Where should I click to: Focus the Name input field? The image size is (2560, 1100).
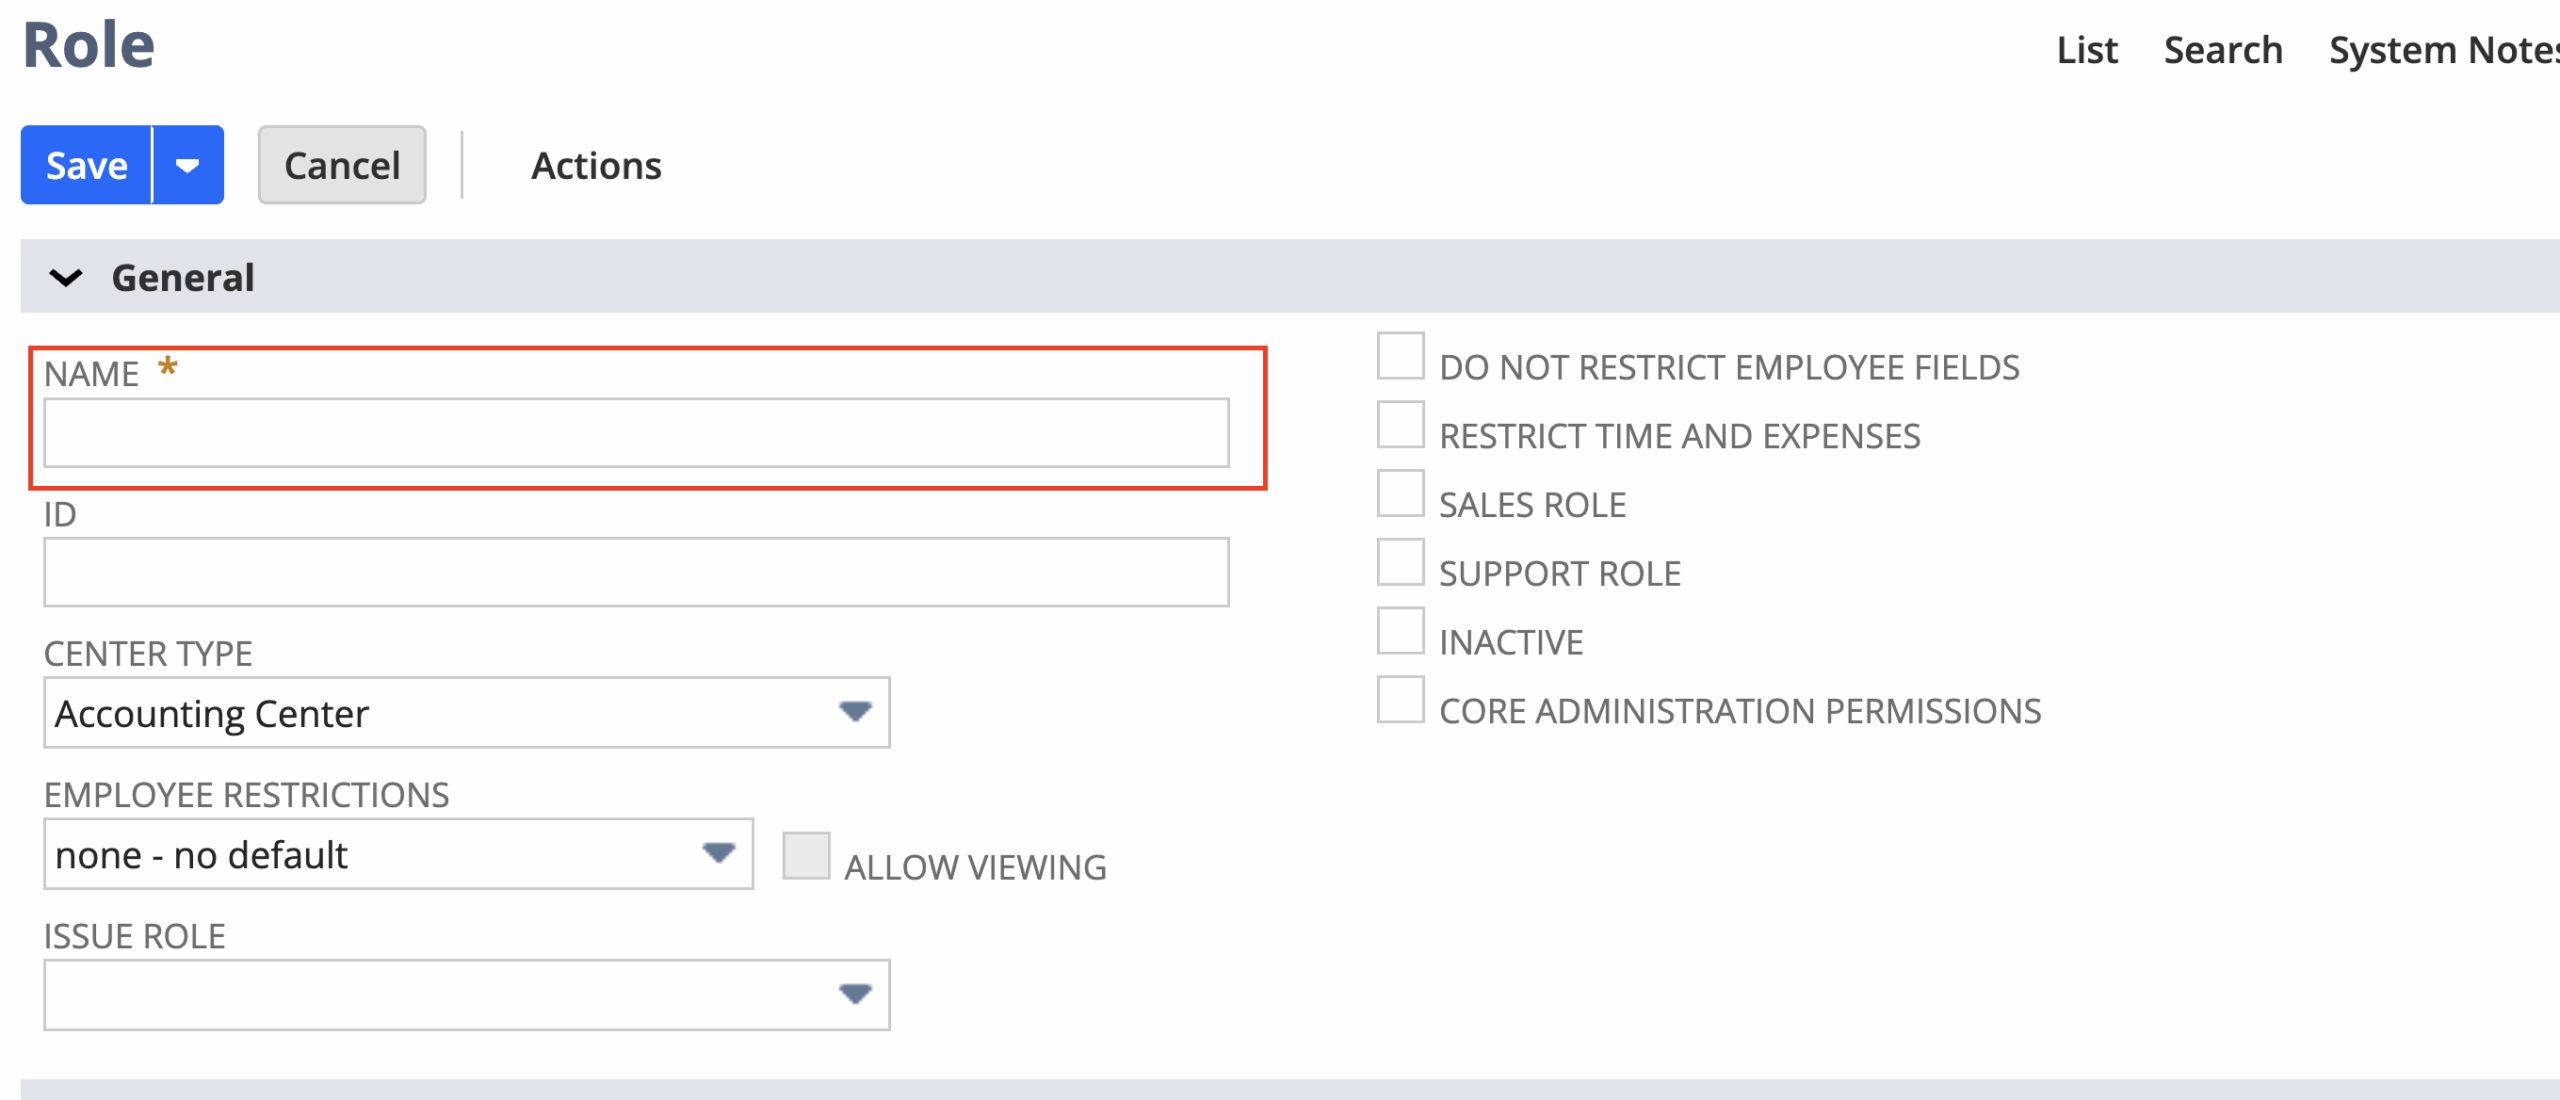[x=636, y=433]
